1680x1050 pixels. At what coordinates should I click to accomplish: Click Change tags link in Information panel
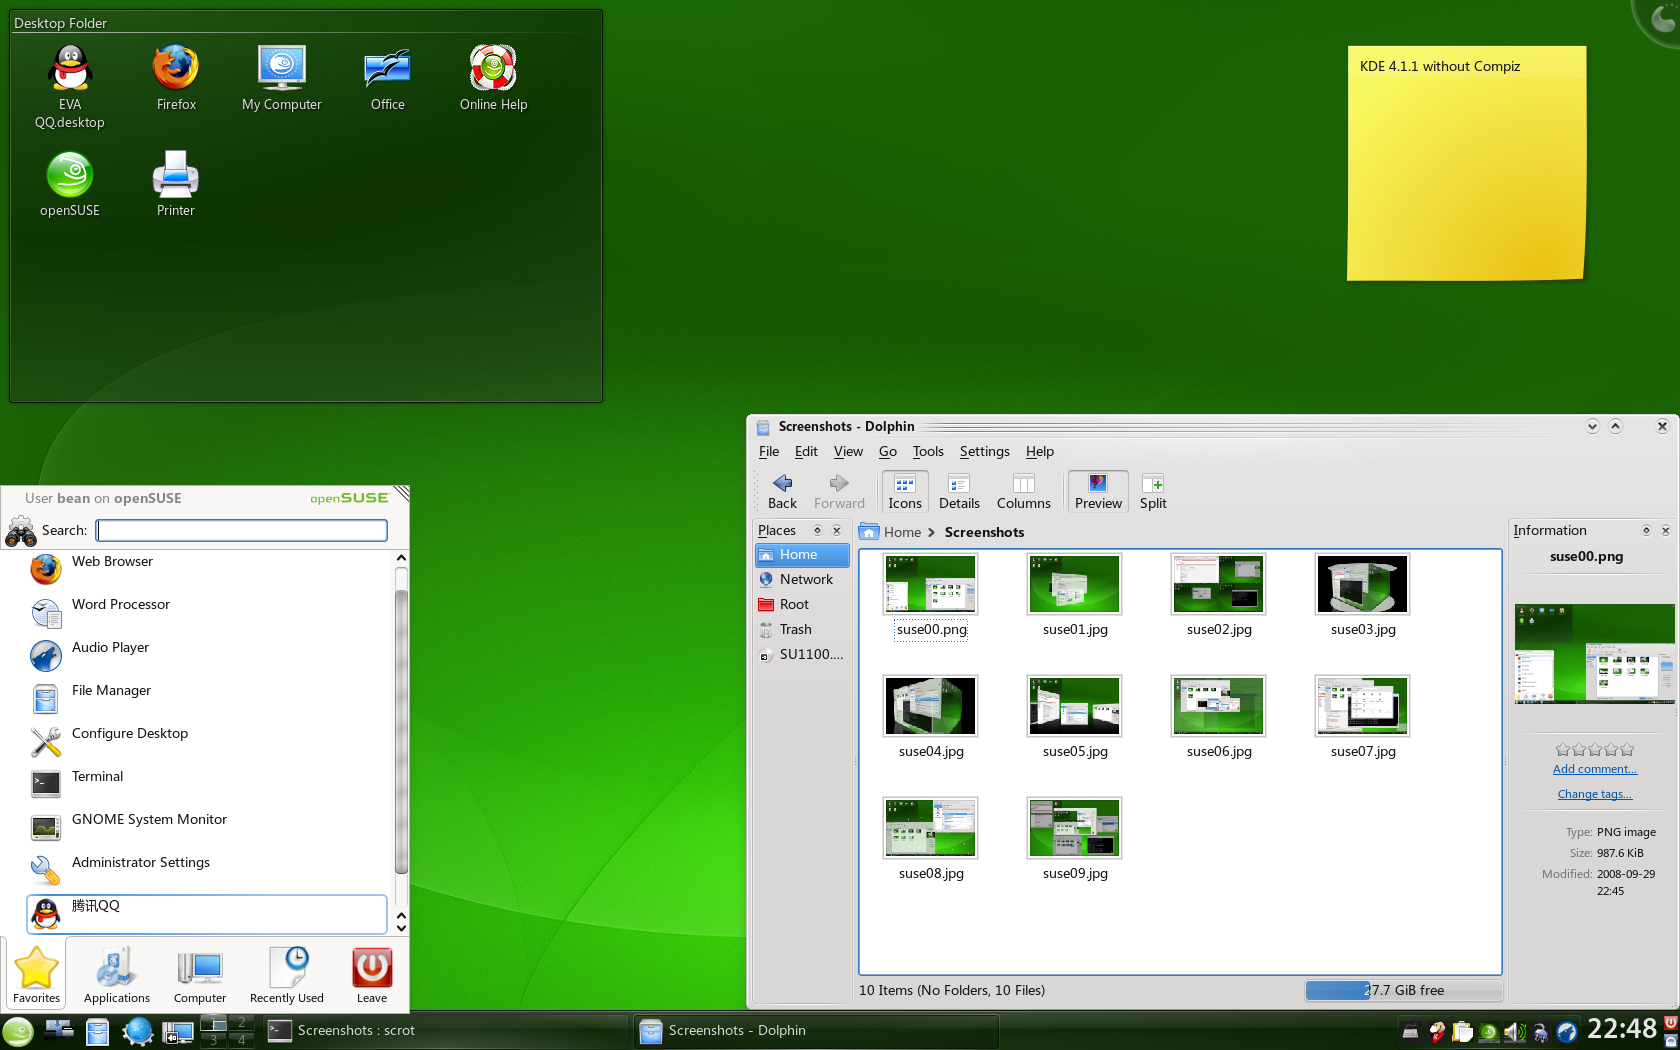point(1595,794)
